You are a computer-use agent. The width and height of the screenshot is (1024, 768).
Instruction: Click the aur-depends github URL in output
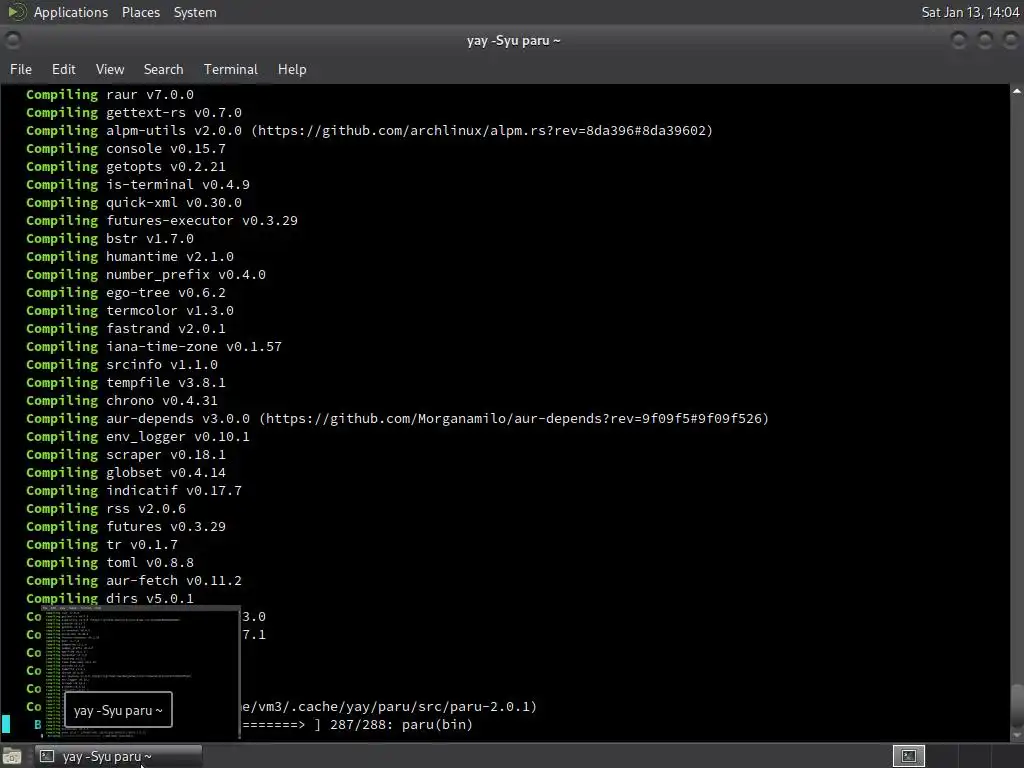(514, 419)
